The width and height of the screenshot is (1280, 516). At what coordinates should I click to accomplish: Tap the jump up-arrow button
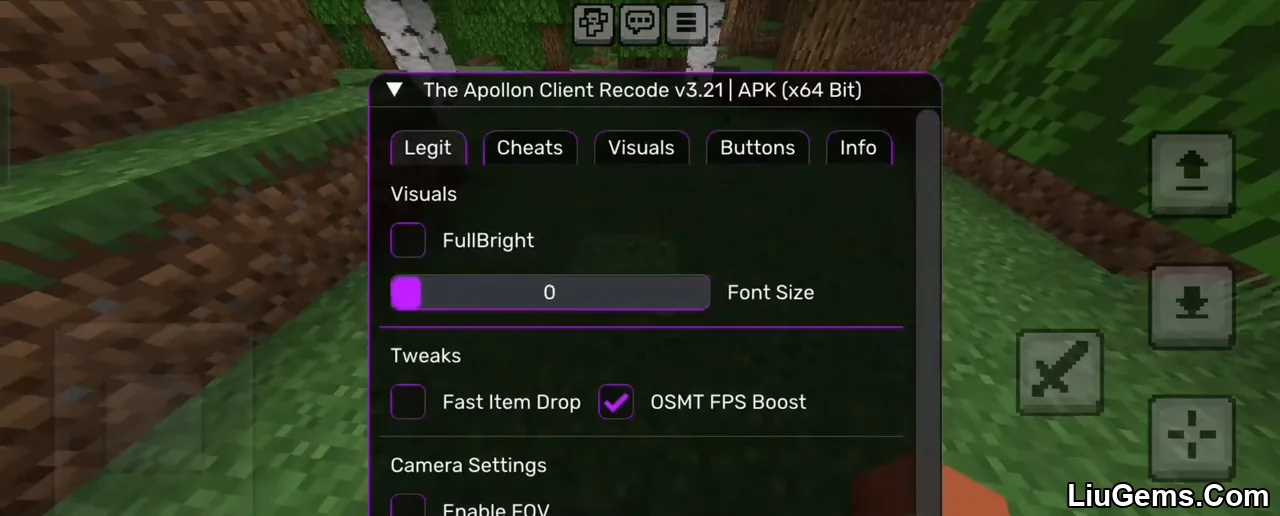(x=1191, y=174)
